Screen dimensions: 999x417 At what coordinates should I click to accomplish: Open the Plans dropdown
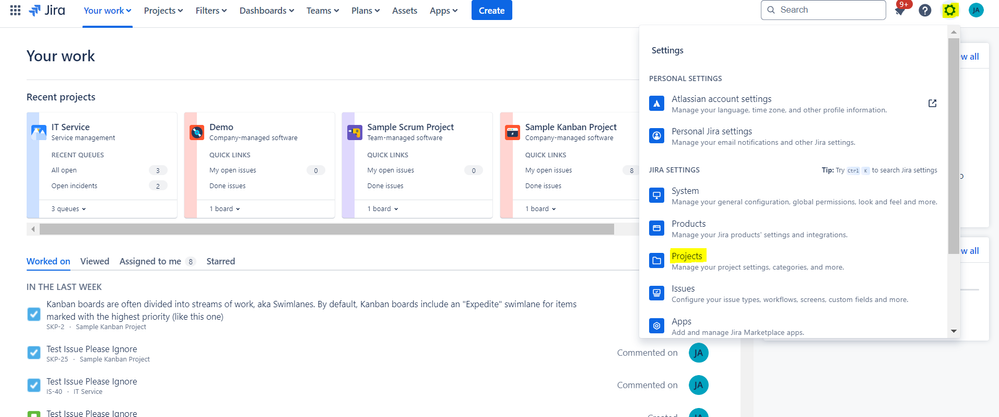pyautogui.click(x=366, y=11)
